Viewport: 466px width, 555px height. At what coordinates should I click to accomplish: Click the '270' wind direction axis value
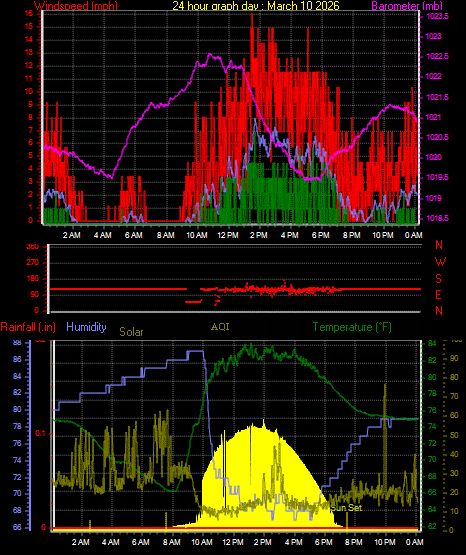tap(33, 263)
